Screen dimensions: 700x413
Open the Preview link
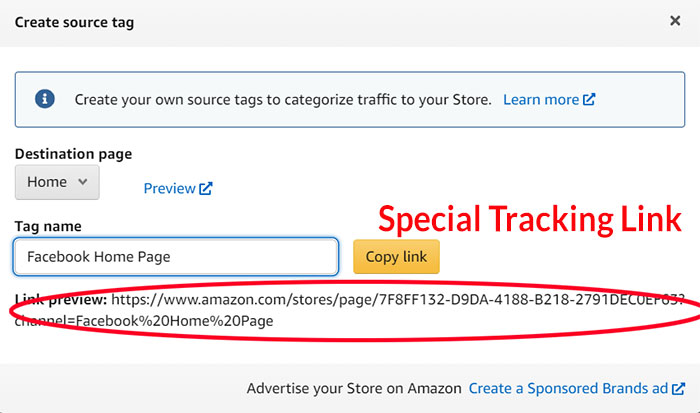pos(169,188)
